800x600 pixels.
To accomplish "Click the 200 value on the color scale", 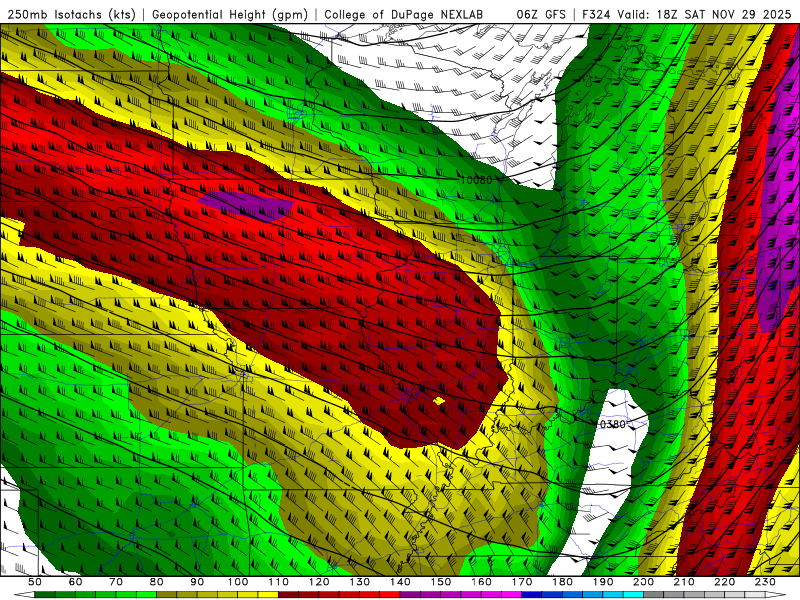I will pyautogui.click(x=644, y=582).
